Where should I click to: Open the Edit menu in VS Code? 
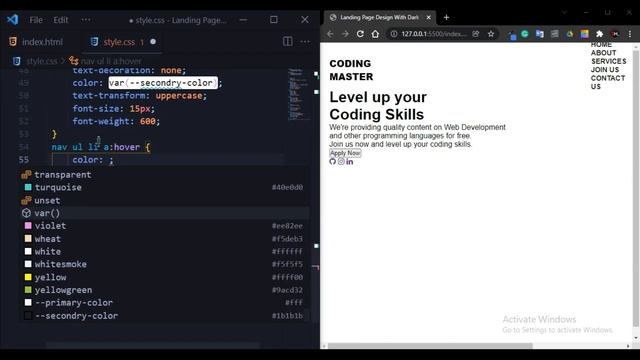pos(60,20)
